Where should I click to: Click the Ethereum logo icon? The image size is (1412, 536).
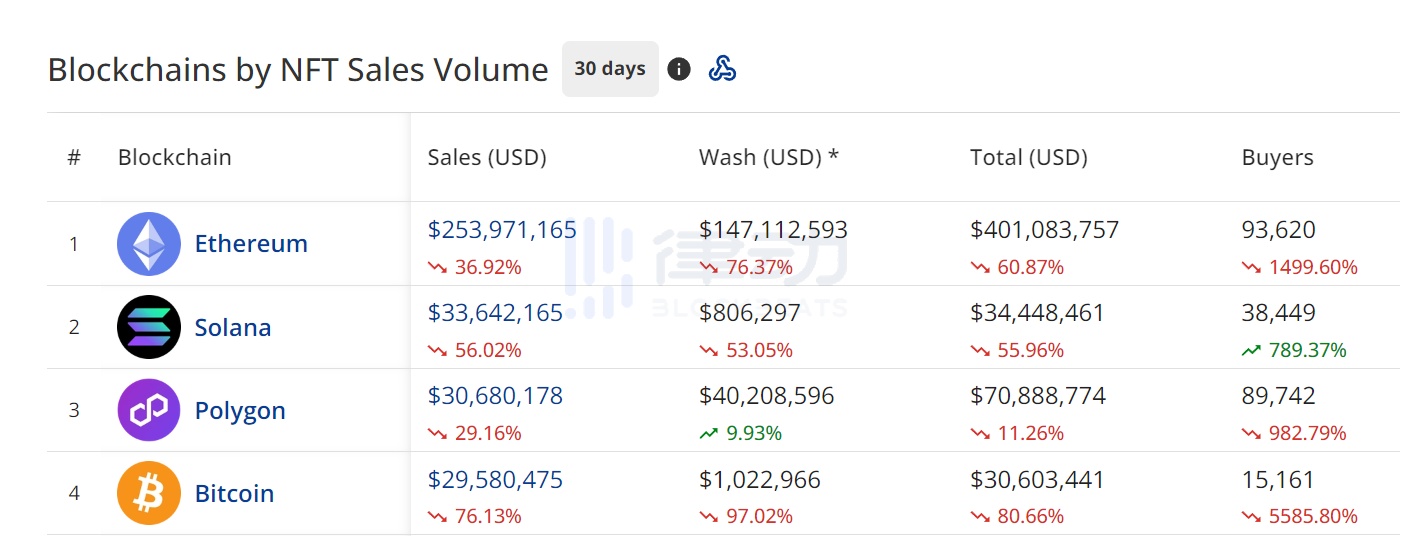(x=149, y=244)
